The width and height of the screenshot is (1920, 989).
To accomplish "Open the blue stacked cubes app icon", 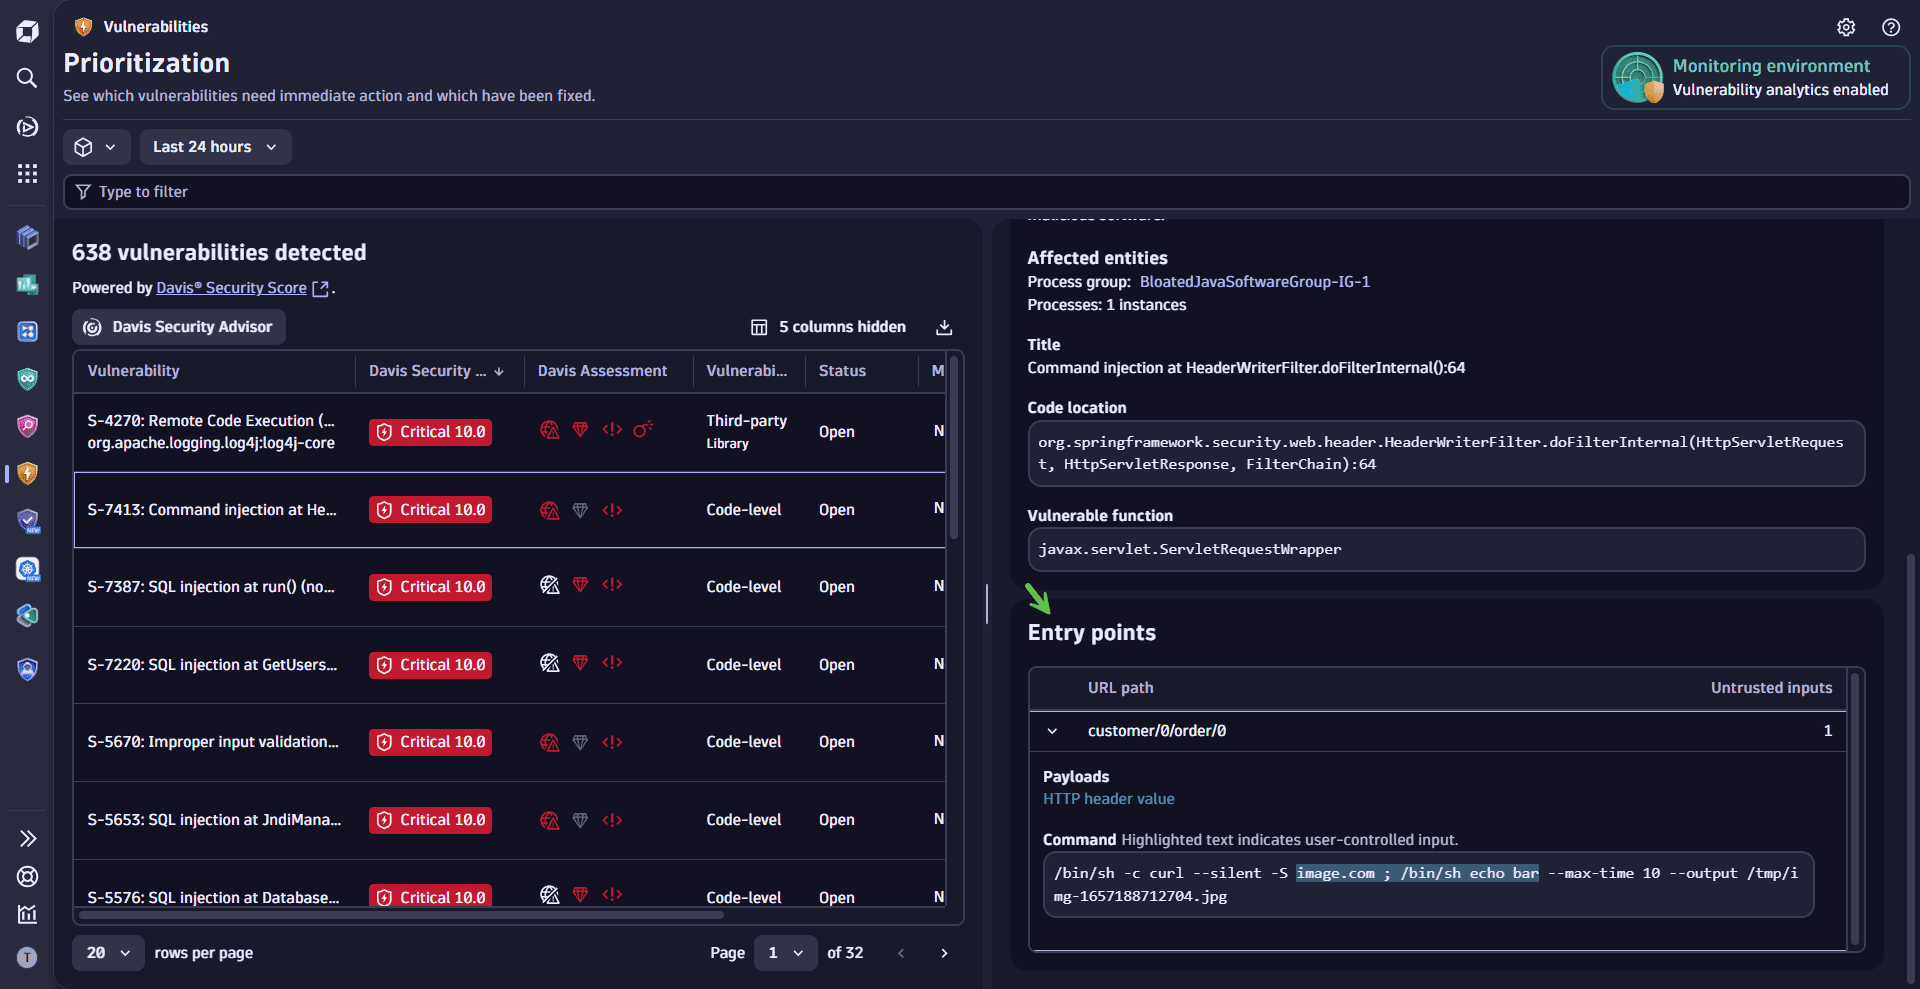I will [27, 237].
